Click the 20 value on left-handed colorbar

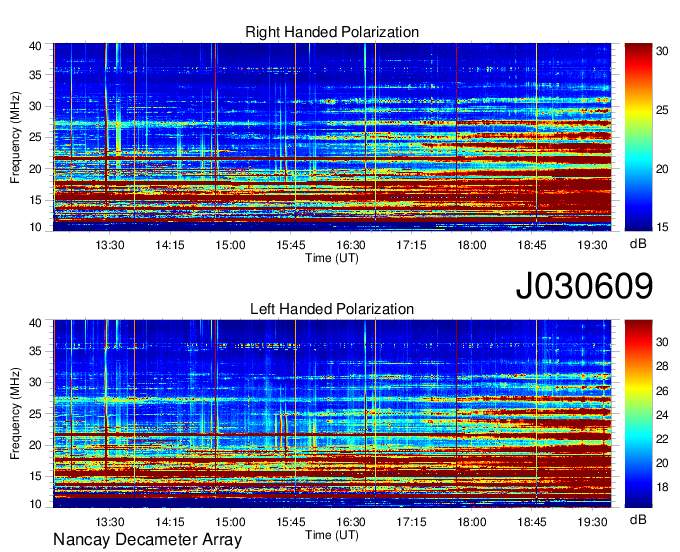(662, 463)
